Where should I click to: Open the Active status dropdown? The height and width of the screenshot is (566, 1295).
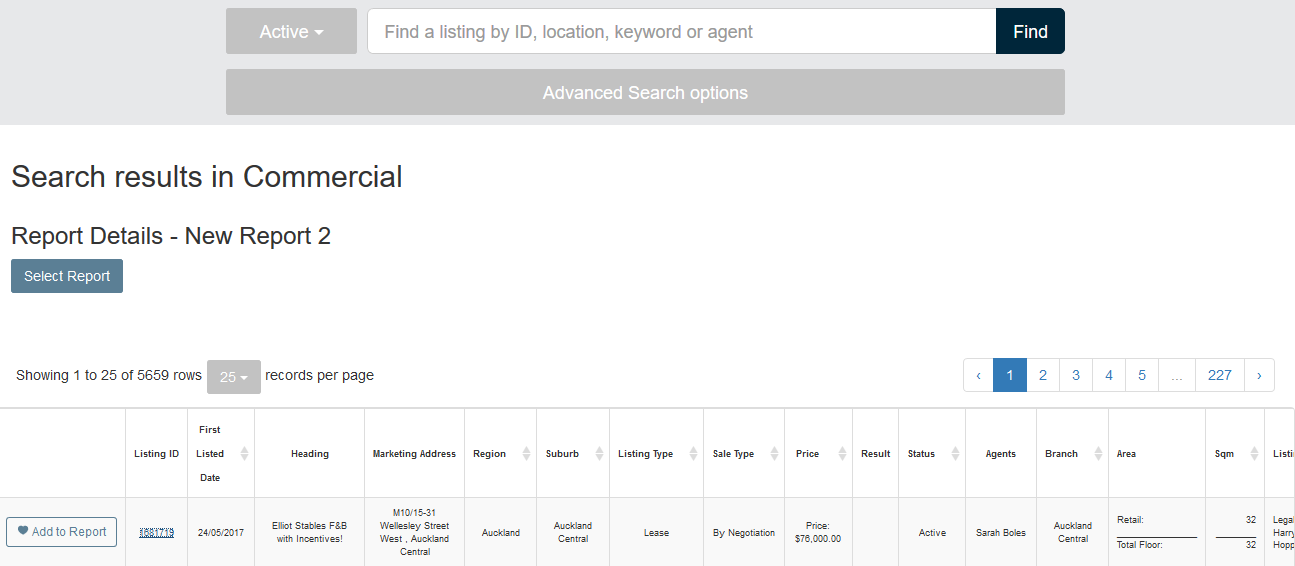(x=291, y=31)
